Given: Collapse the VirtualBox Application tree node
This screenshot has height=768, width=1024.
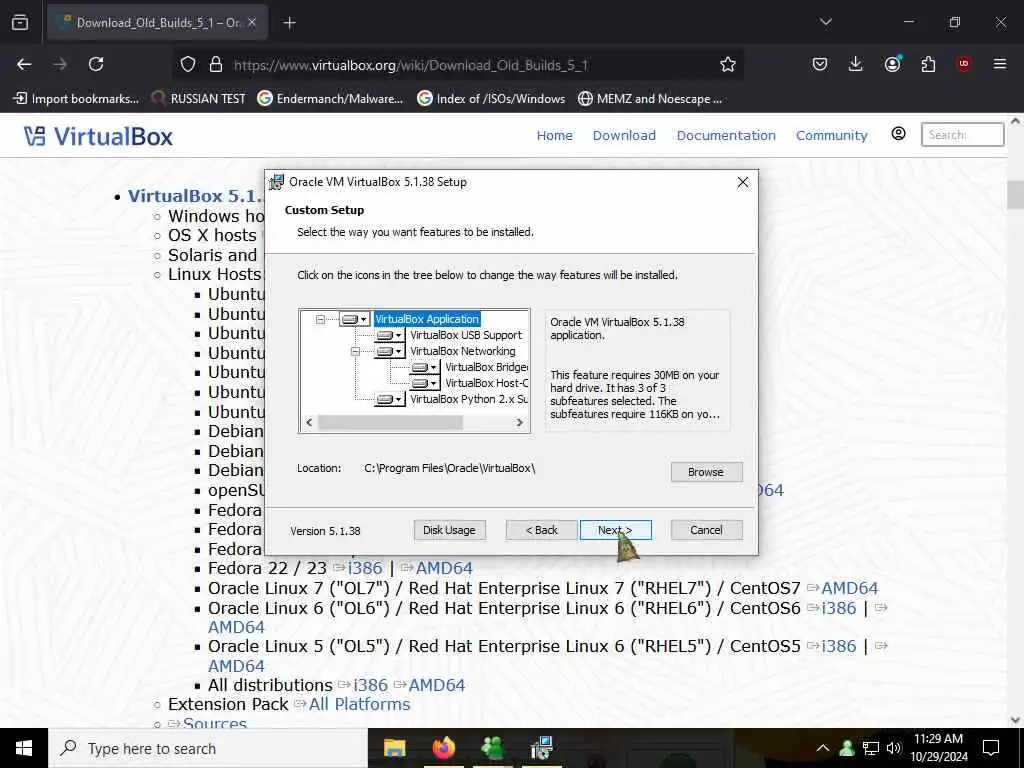Looking at the screenshot, I should [x=320, y=319].
